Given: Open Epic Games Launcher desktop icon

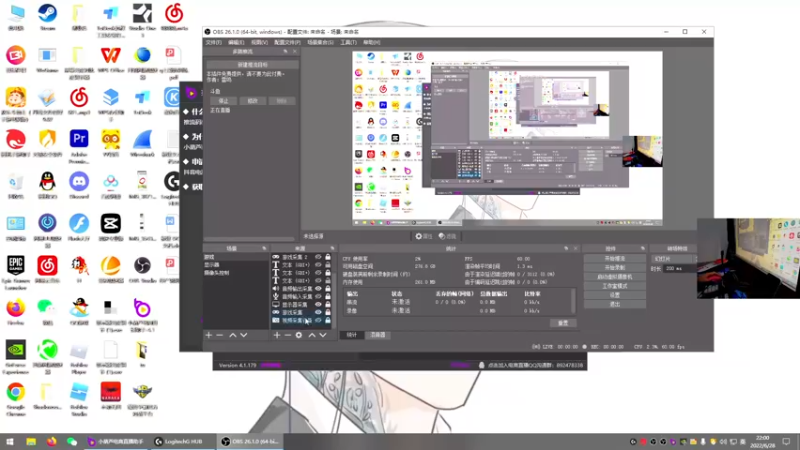Looking at the screenshot, I should 16,273.
